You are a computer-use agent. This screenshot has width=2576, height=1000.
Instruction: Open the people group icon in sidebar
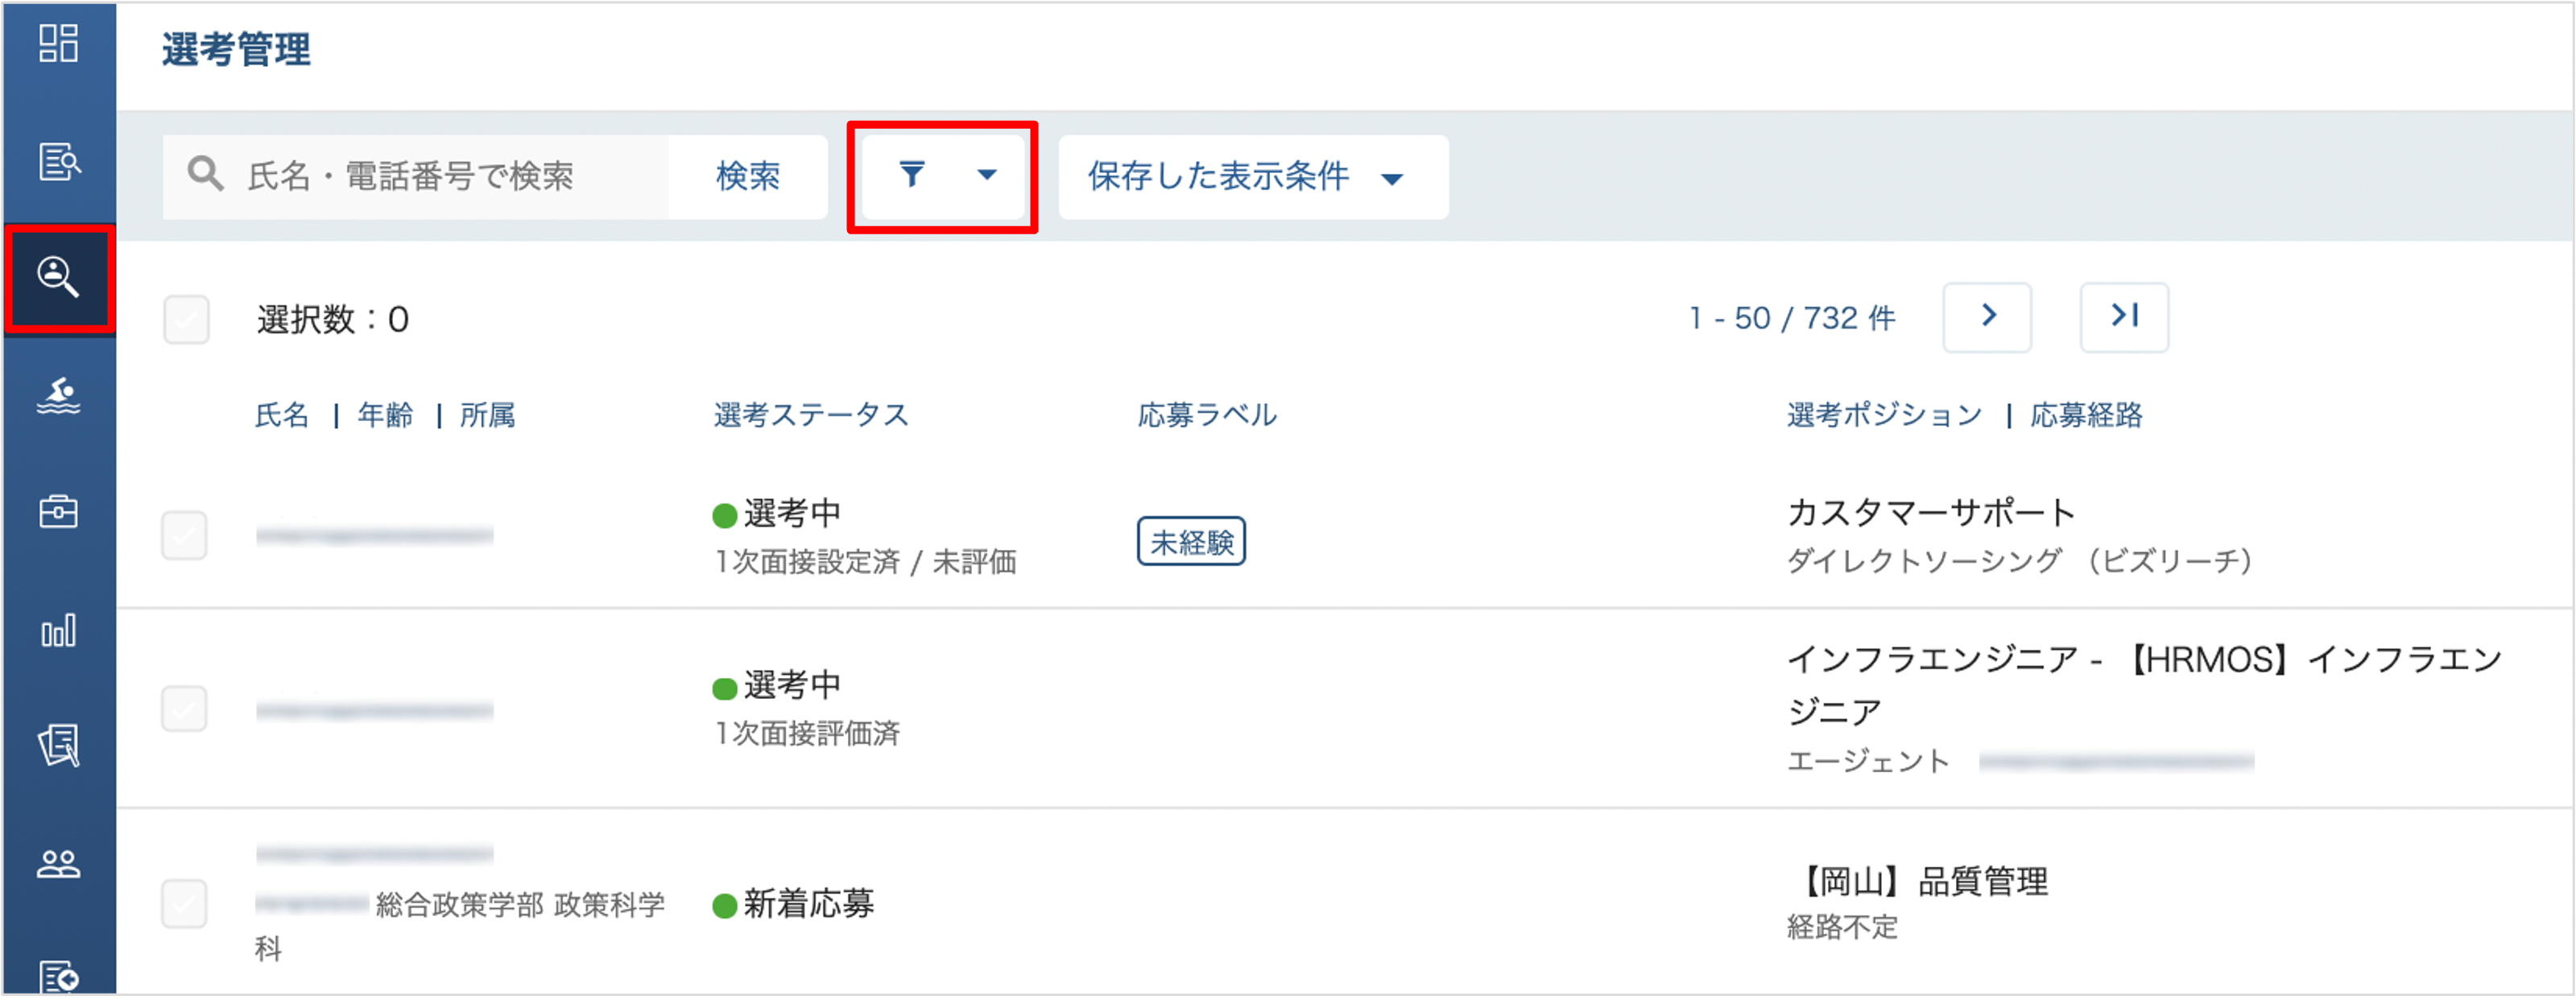click(59, 864)
